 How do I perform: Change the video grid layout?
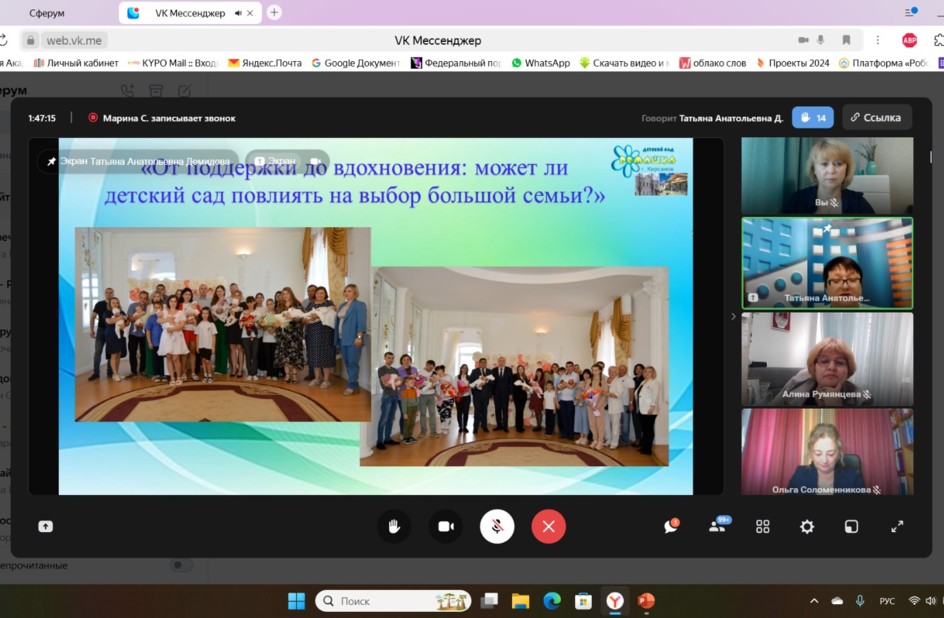[x=763, y=527]
